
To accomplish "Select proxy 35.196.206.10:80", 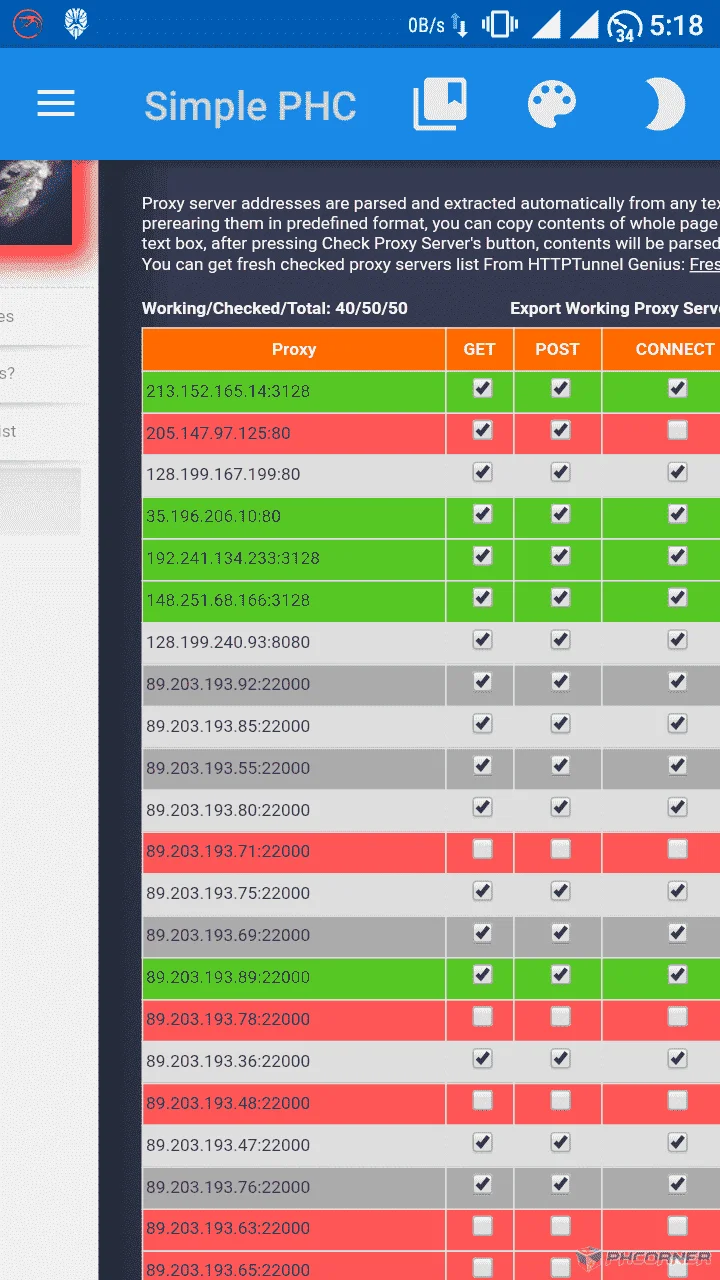I will tap(213, 517).
